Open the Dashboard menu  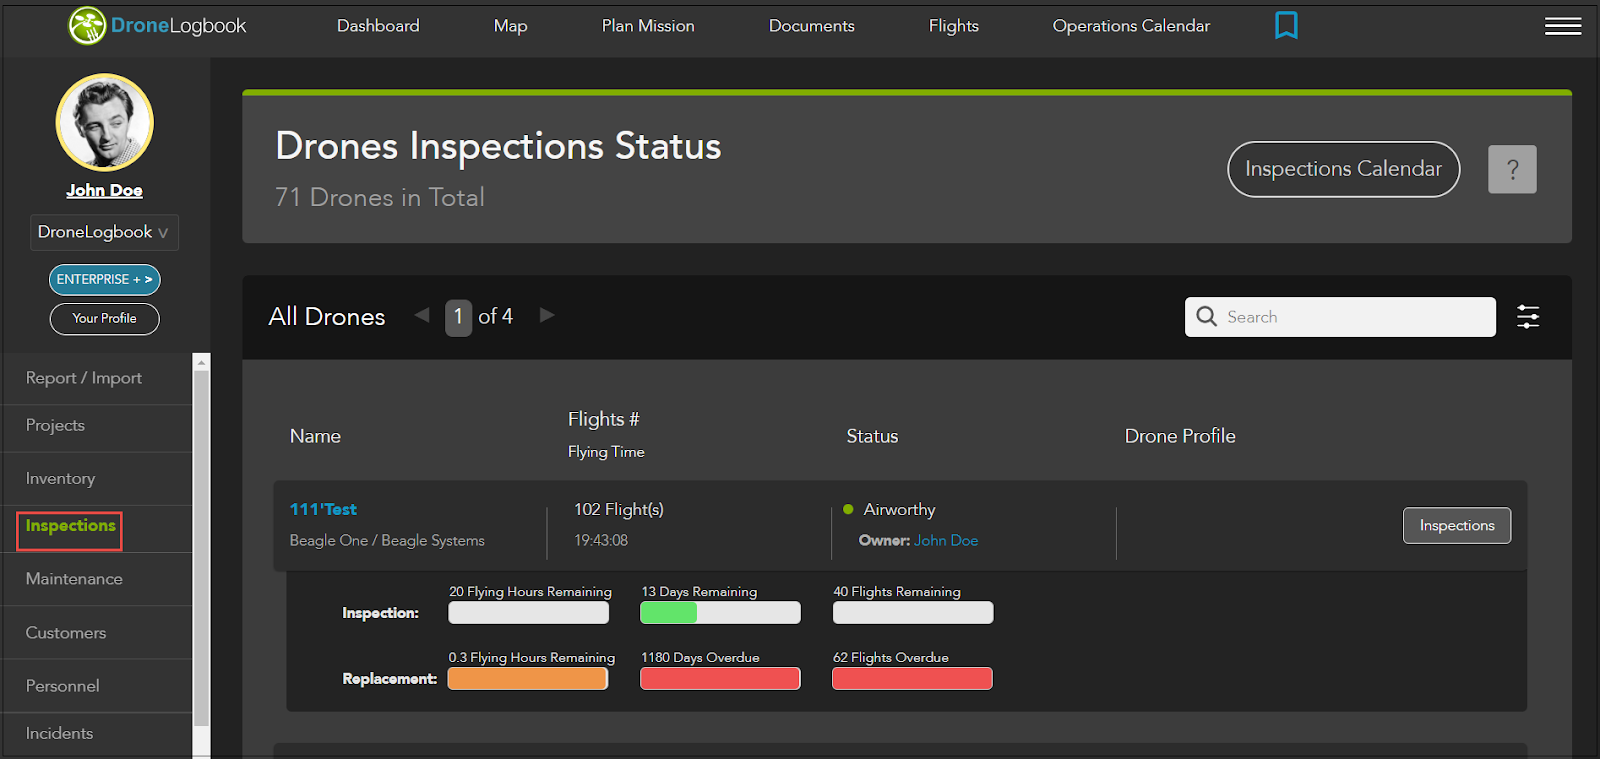[378, 26]
